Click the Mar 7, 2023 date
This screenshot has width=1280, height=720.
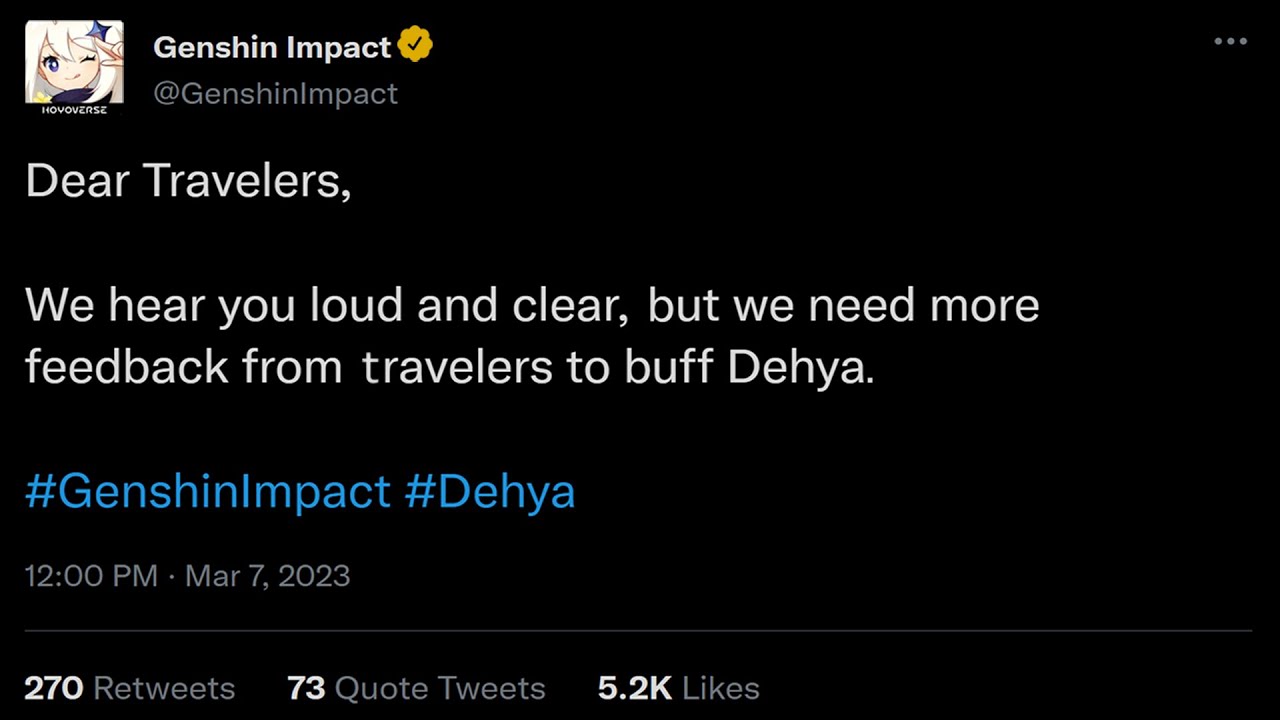coord(268,576)
